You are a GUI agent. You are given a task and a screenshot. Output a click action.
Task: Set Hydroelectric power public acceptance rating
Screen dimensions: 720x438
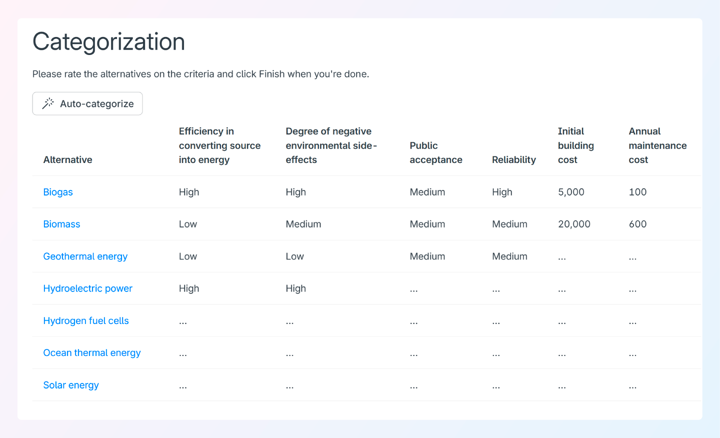414,290
